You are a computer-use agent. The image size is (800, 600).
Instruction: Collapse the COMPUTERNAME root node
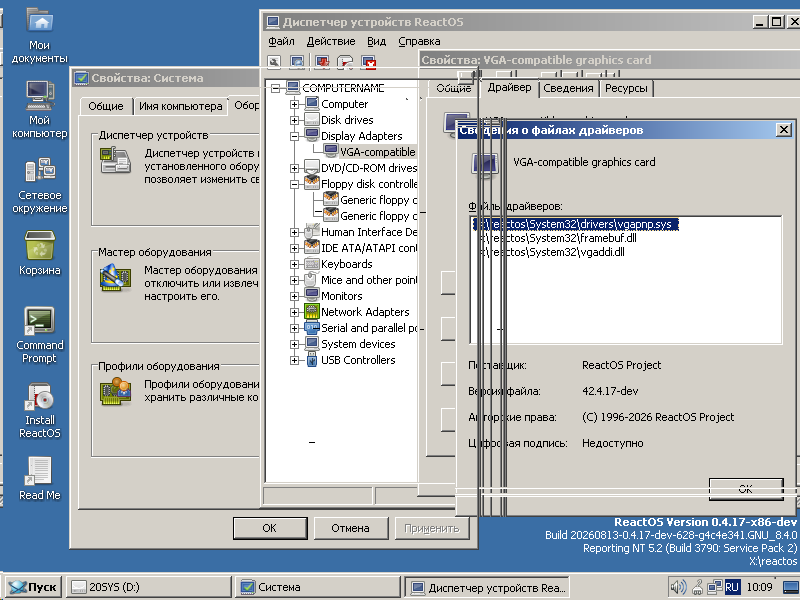coord(276,88)
